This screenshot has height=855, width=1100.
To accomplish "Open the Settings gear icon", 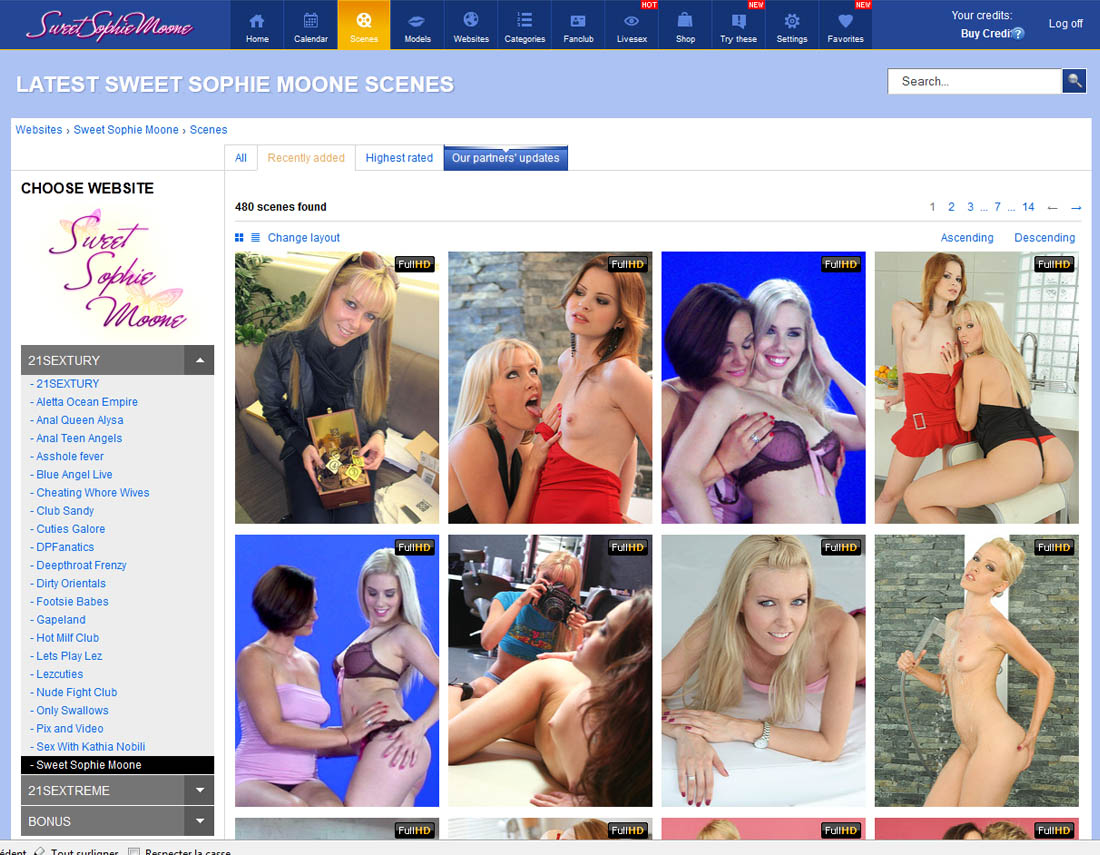I will click(x=791, y=21).
